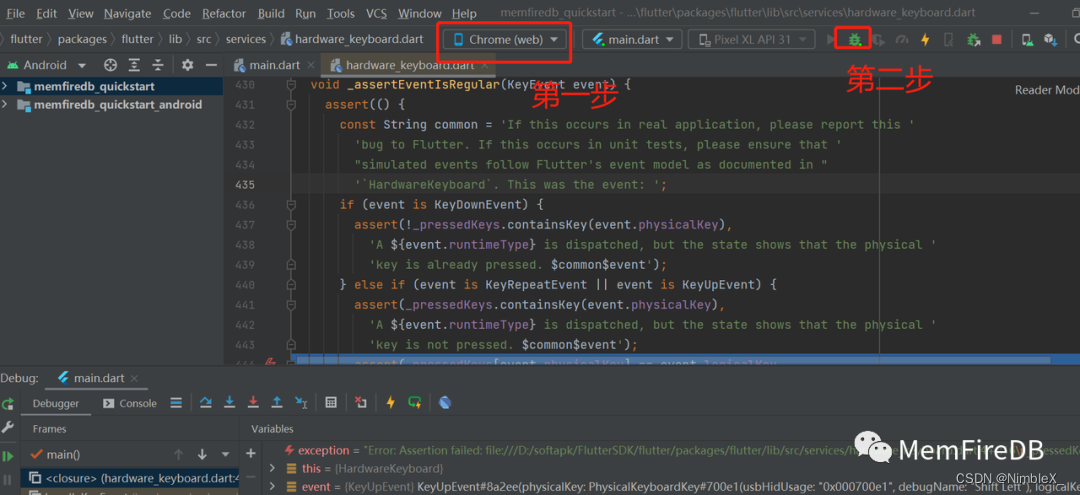
Task: Select opened file target icon in Project panel
Action: 110,65
